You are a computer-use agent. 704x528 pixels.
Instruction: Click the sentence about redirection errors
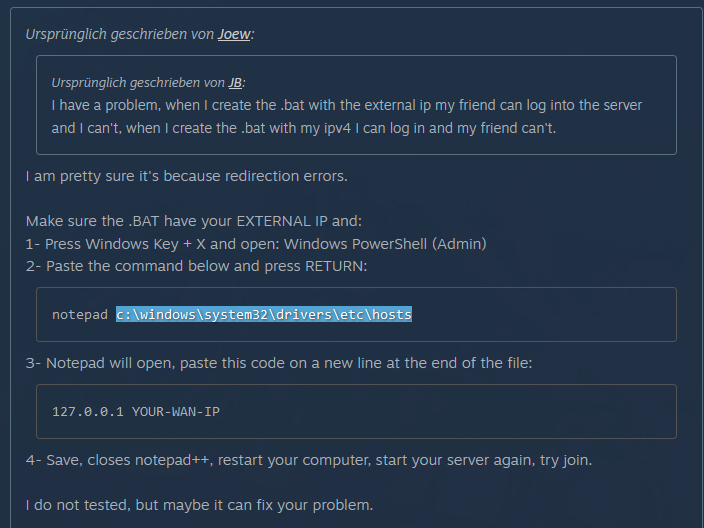click(186, 176)
